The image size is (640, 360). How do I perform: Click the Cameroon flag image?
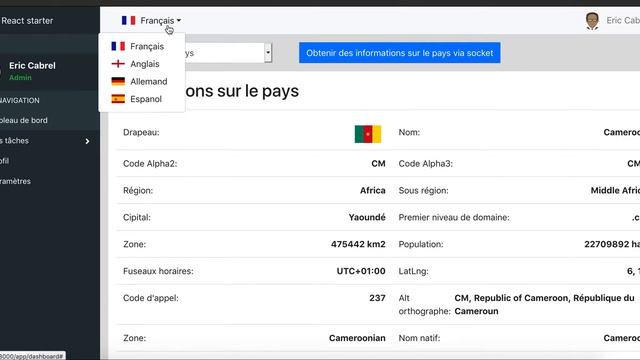point(368,134)
